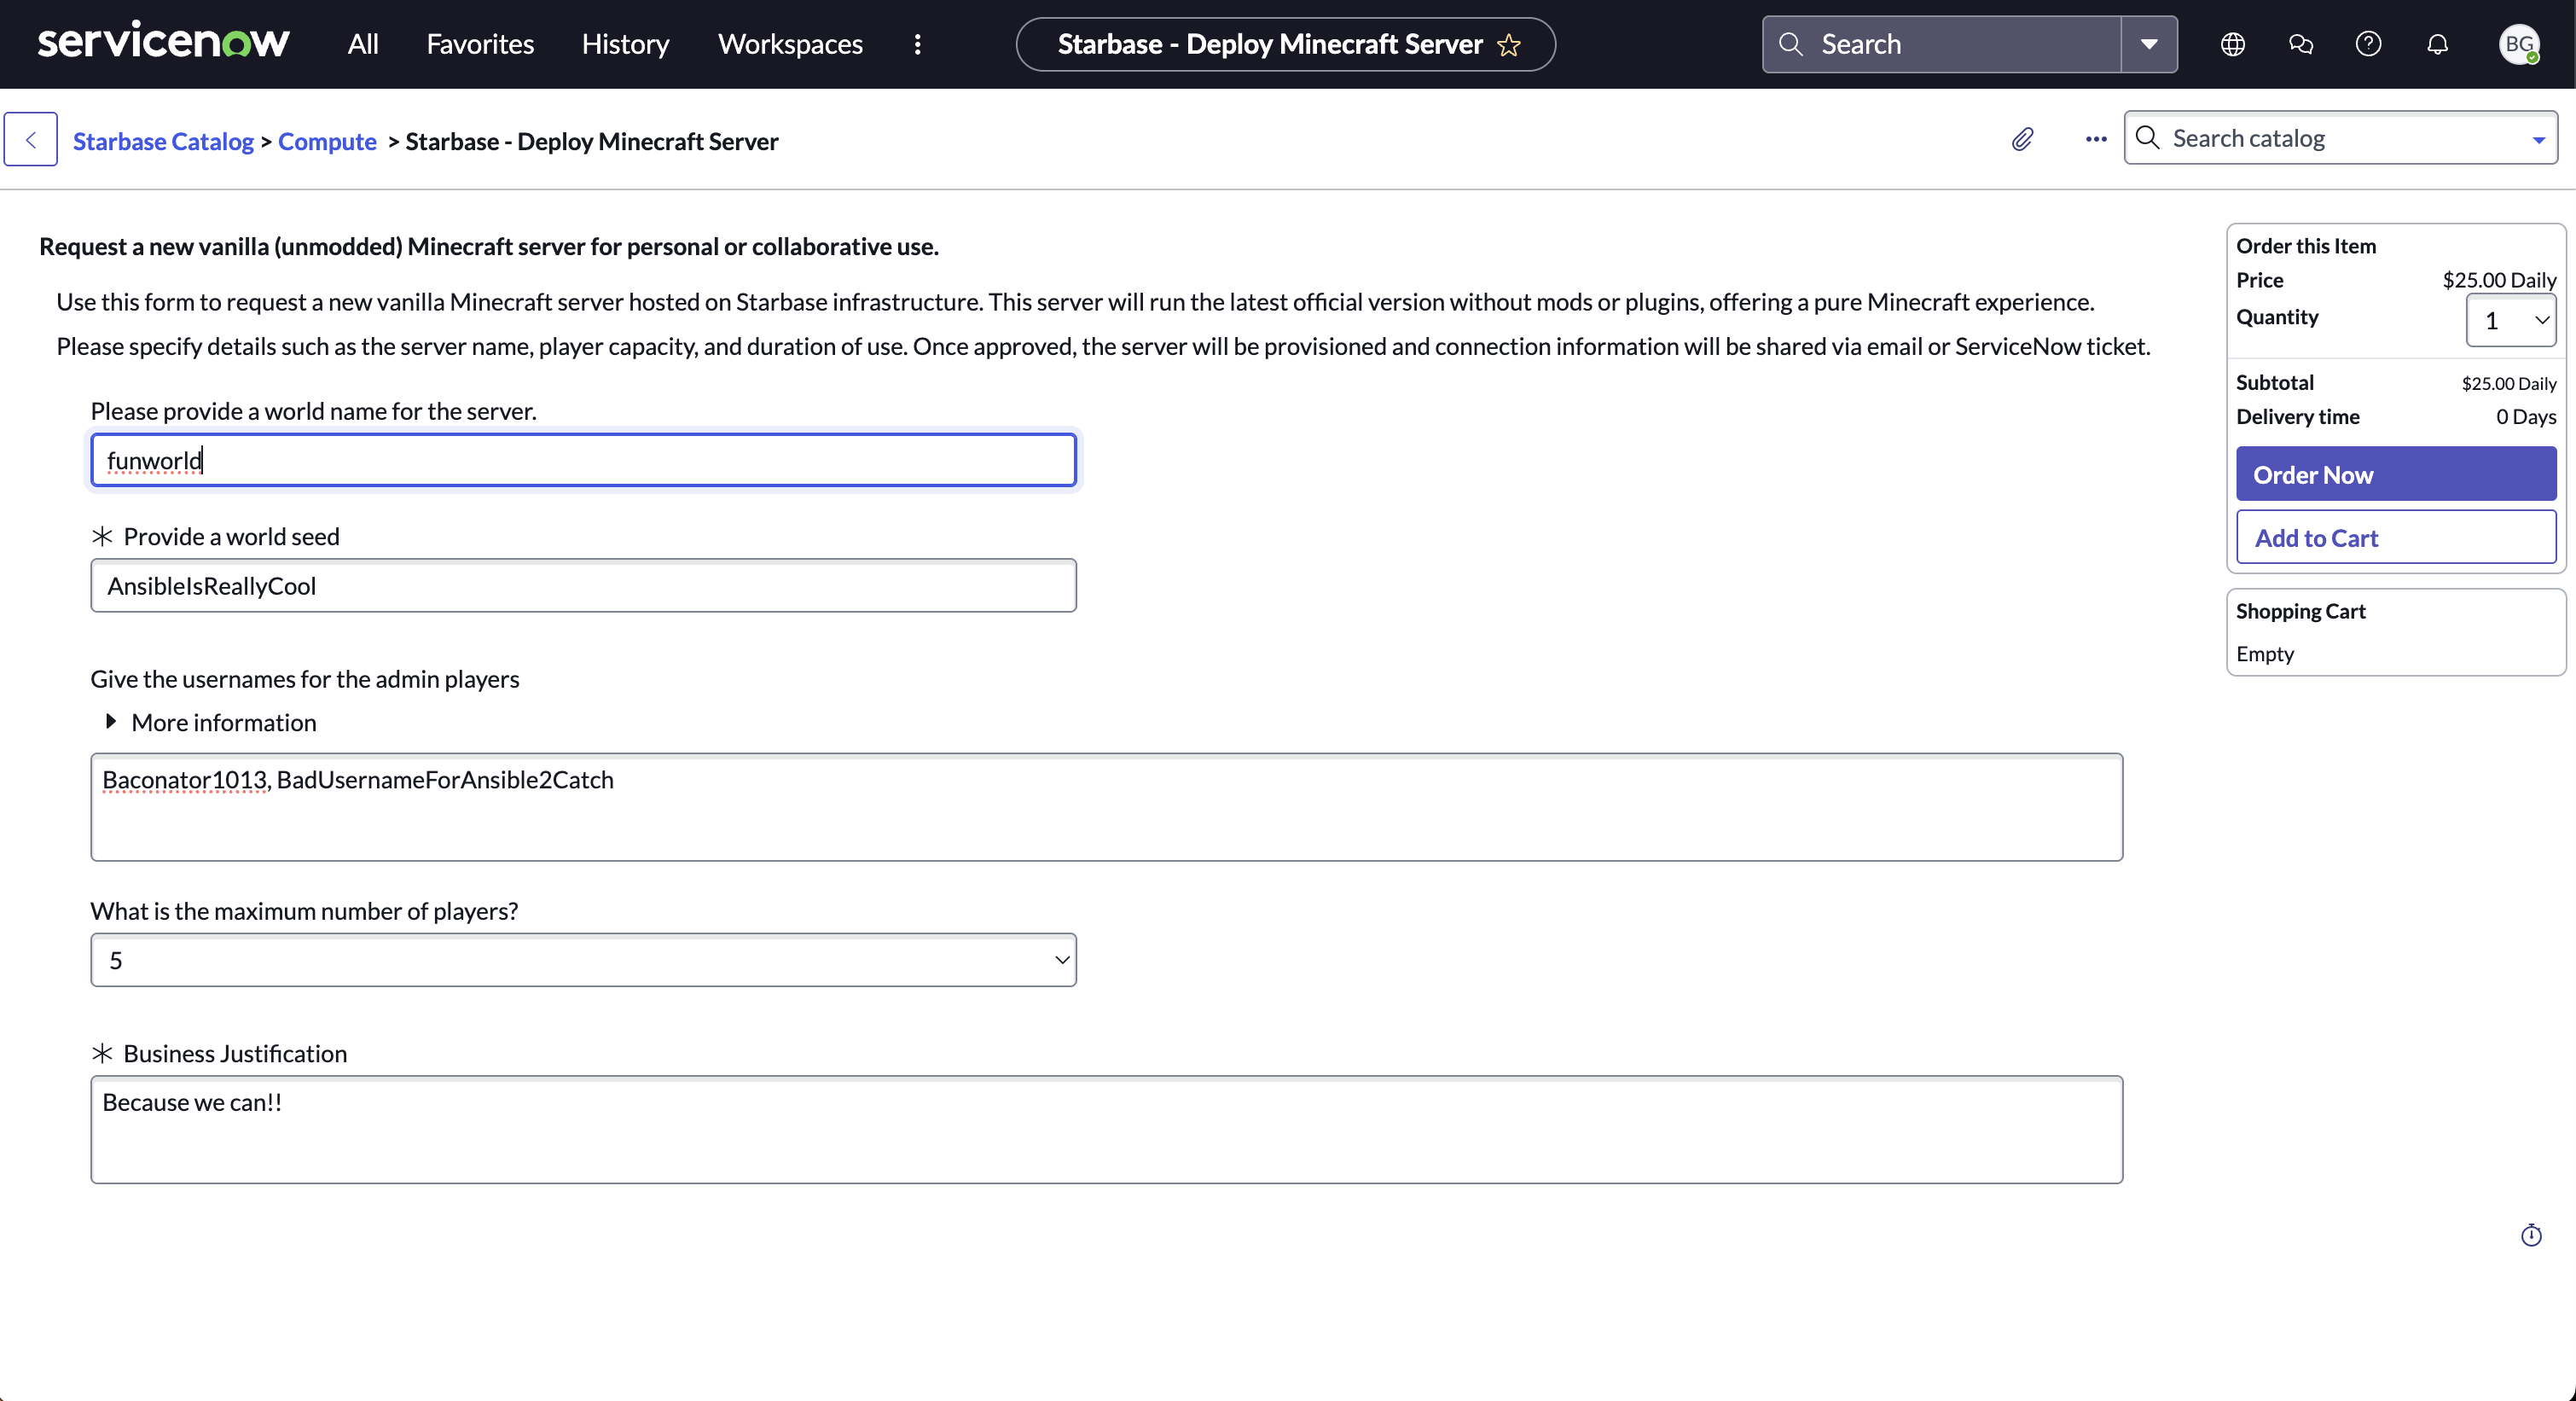Open the more menus vertical ellipsis
The height and width of the screenshot is (1401, 2576).
point(917,44)
